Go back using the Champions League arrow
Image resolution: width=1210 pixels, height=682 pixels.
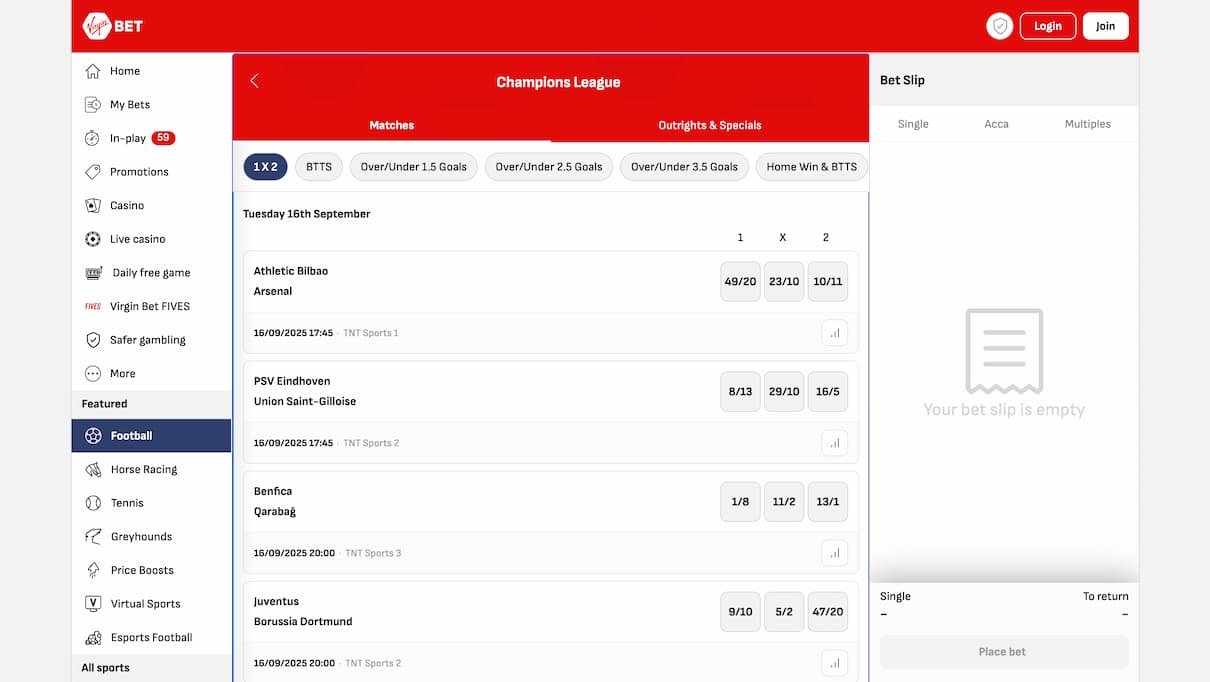pos(254,81)
